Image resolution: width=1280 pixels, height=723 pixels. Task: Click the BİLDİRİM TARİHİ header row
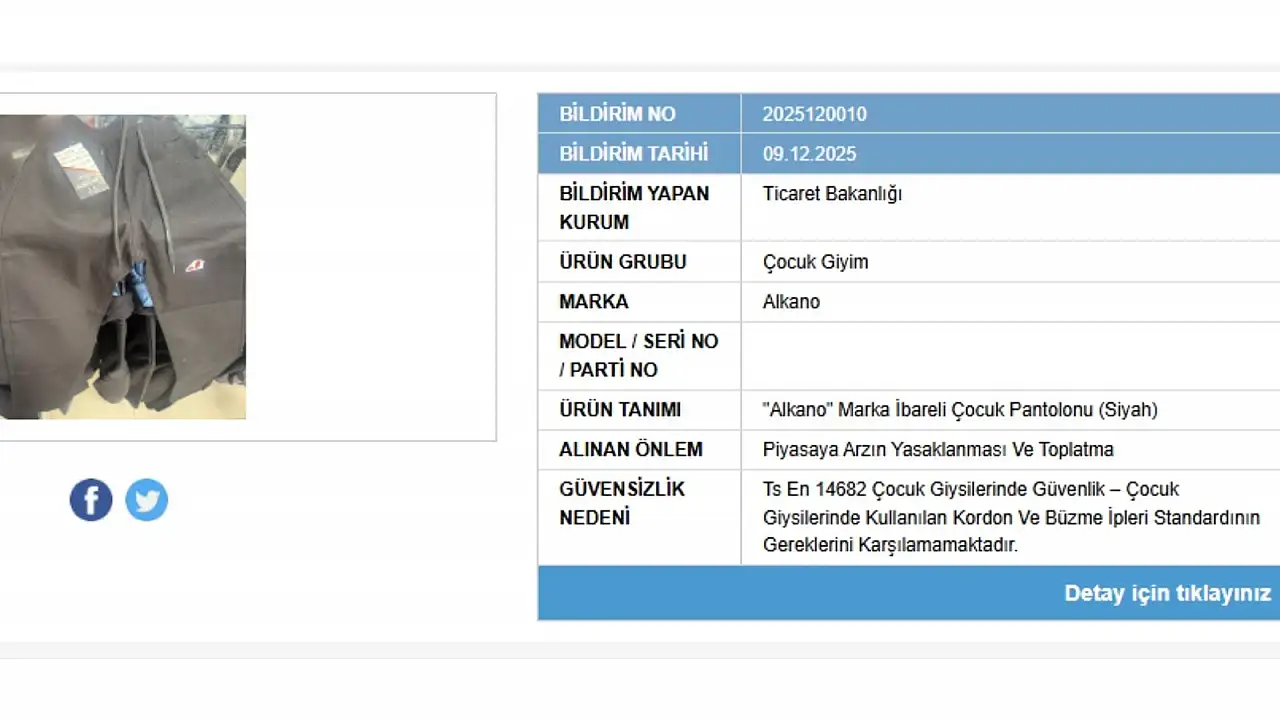[x=633, y=153]
